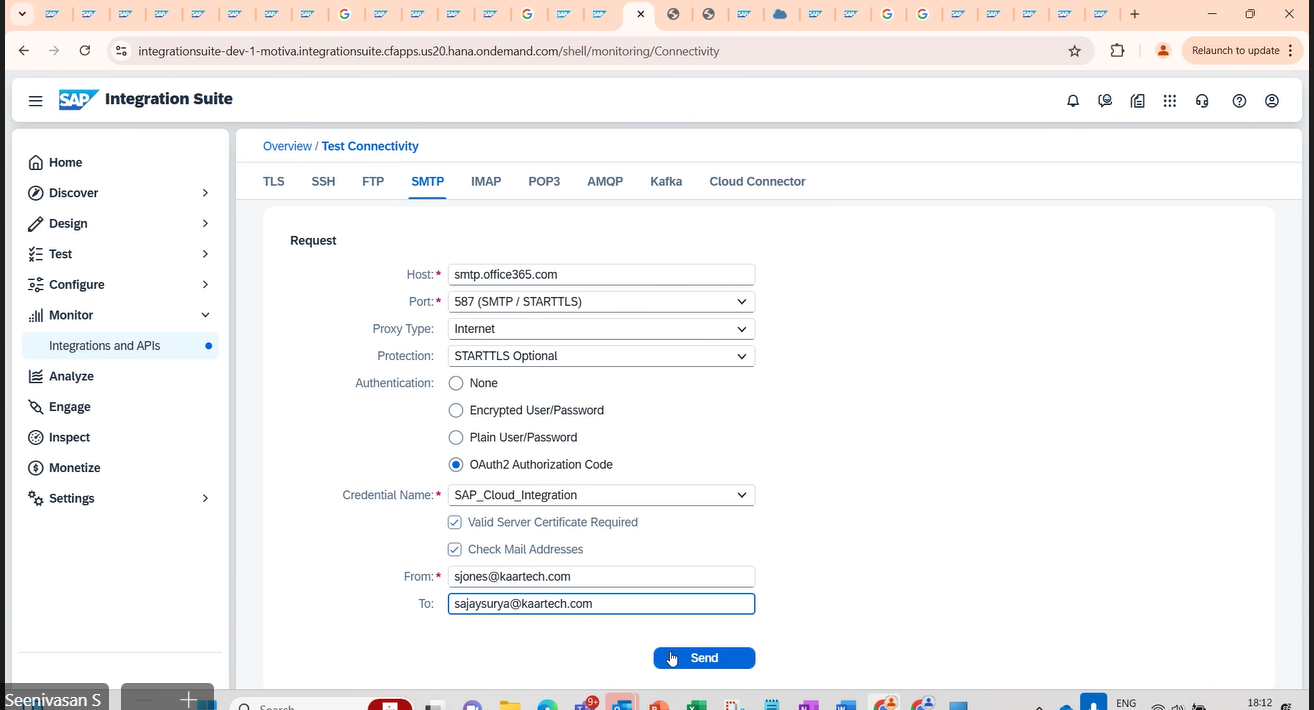Open the support headset icon

[1203, 101]
